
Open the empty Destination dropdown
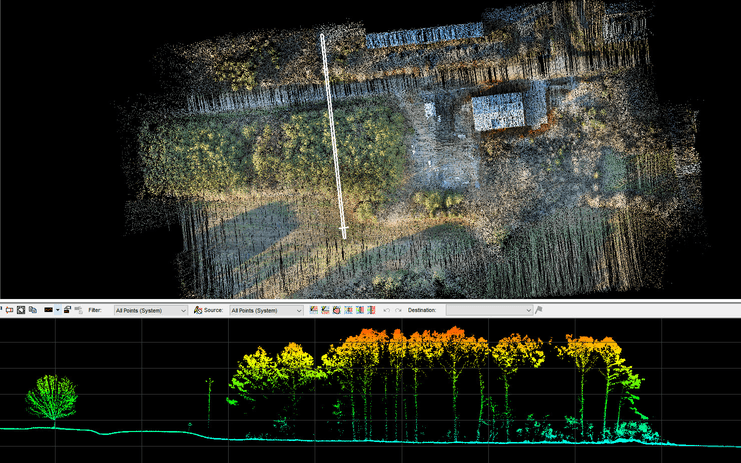[x=490, y=310]
